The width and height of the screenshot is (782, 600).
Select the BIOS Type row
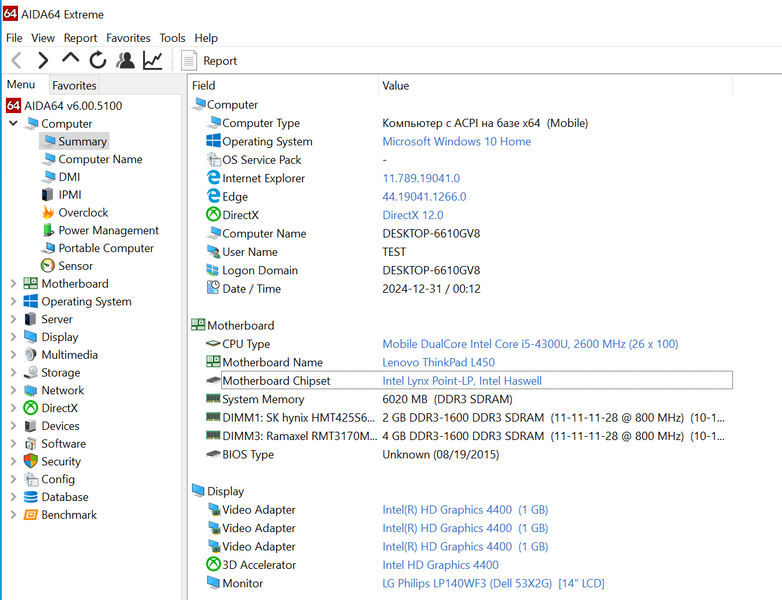469,454
